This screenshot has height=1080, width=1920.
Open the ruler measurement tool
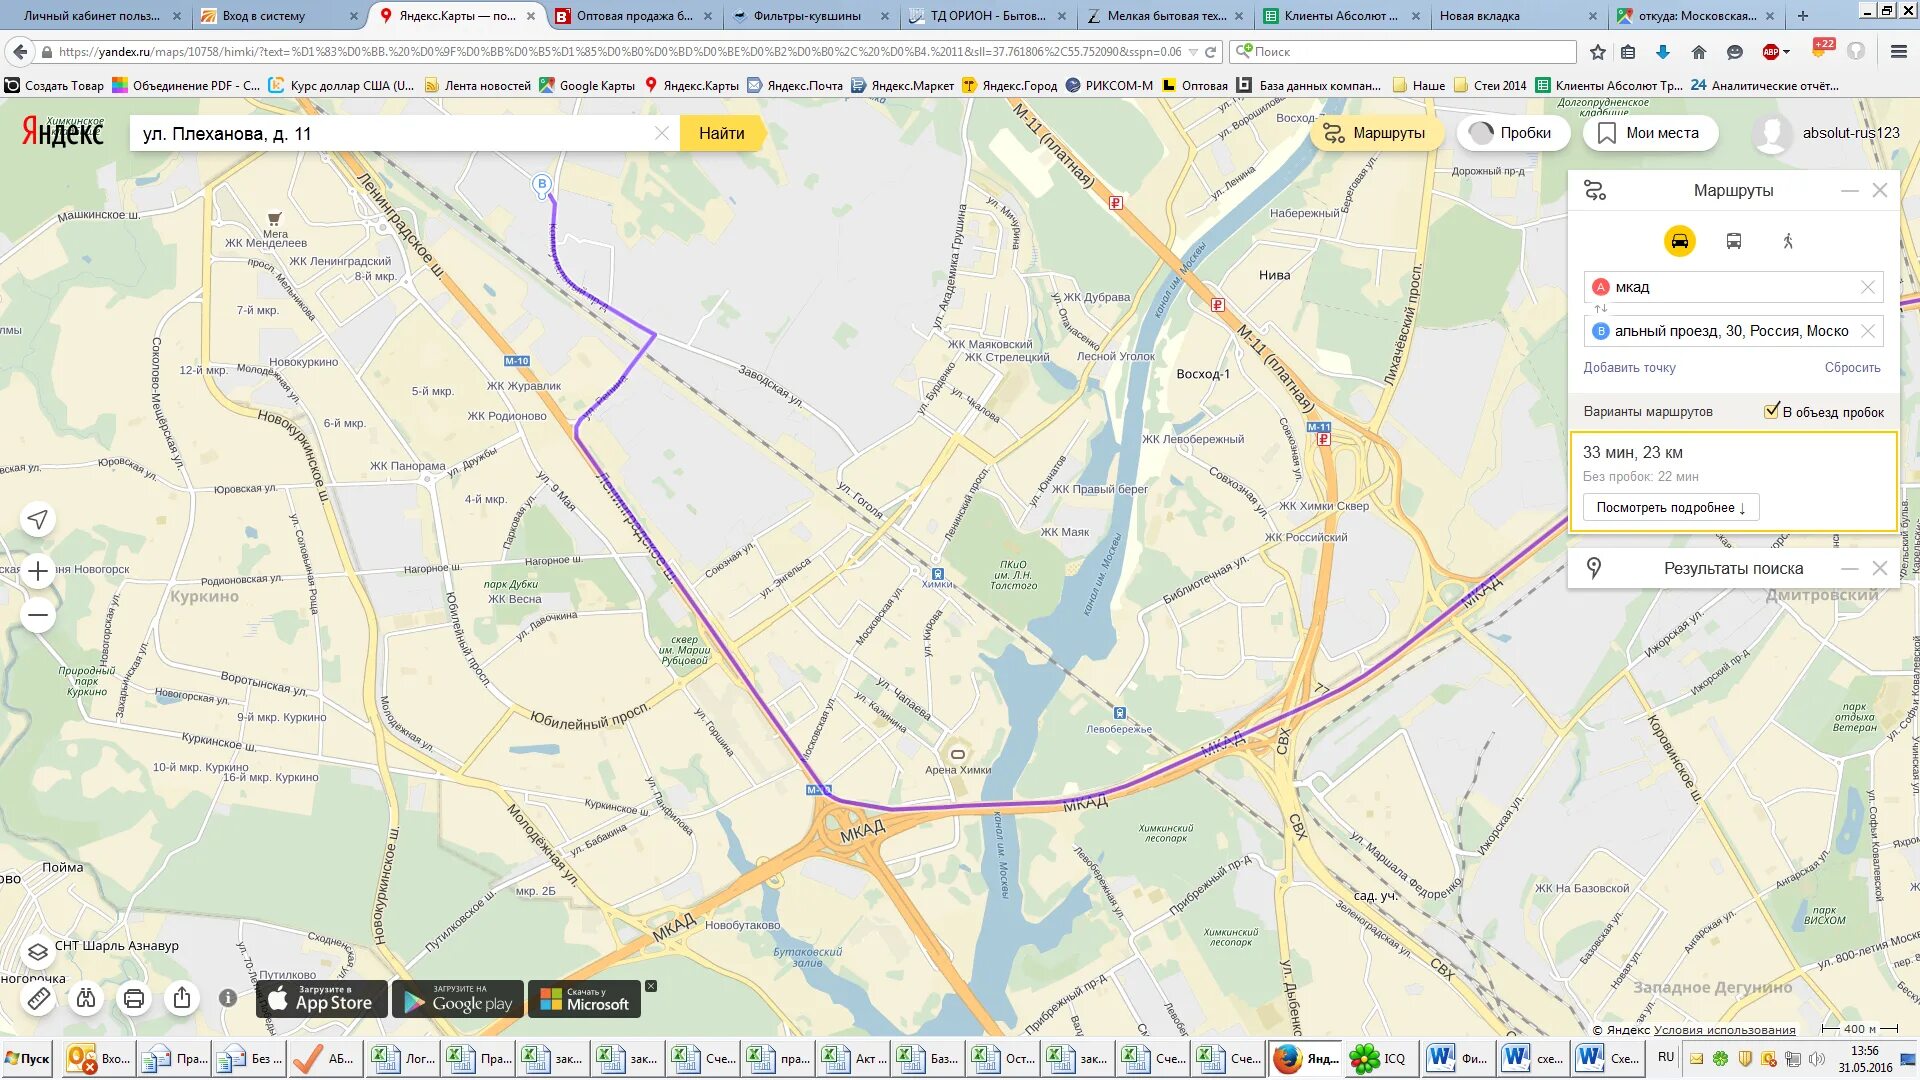38,998
